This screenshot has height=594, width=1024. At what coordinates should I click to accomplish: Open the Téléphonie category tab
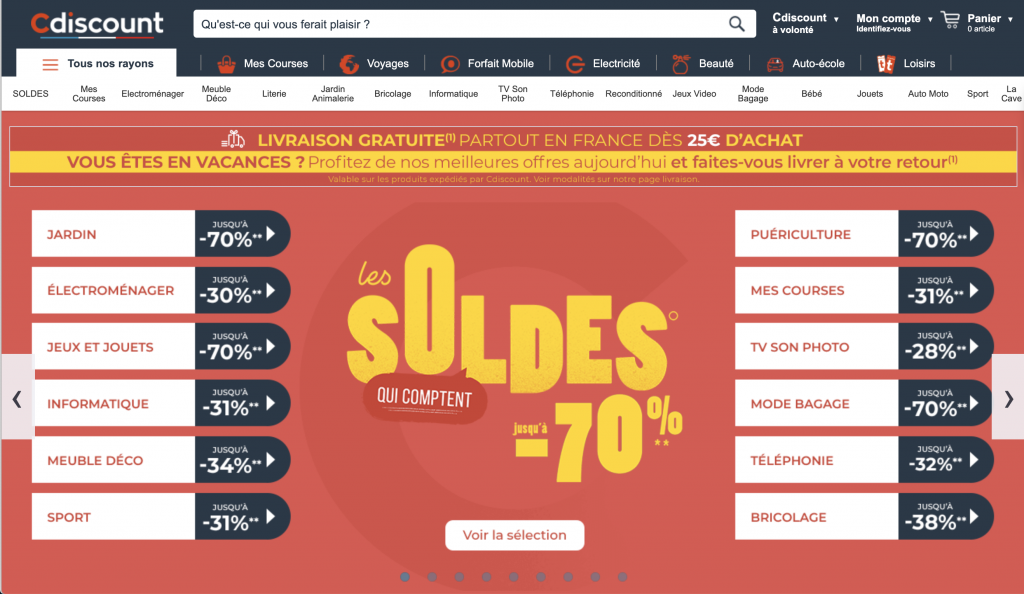coord(571,94)
